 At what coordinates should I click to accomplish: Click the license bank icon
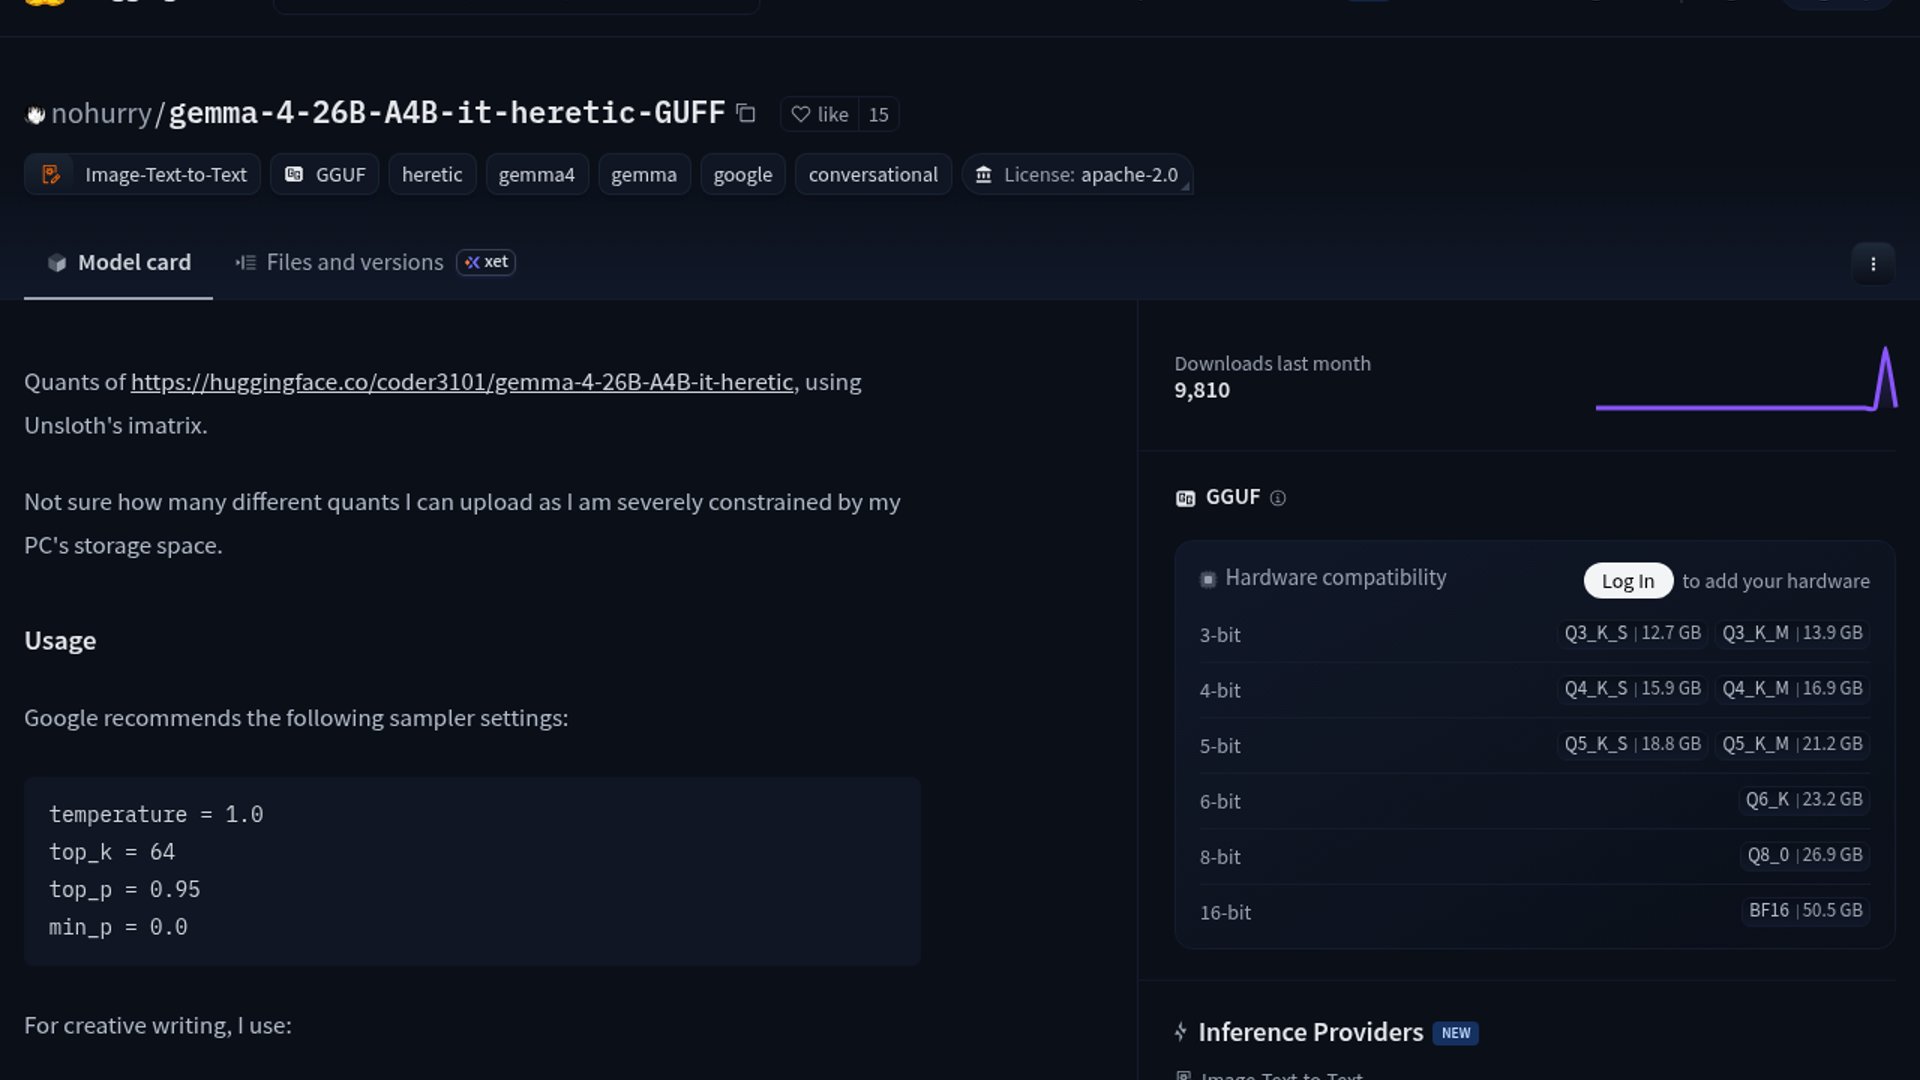point(984,175)
